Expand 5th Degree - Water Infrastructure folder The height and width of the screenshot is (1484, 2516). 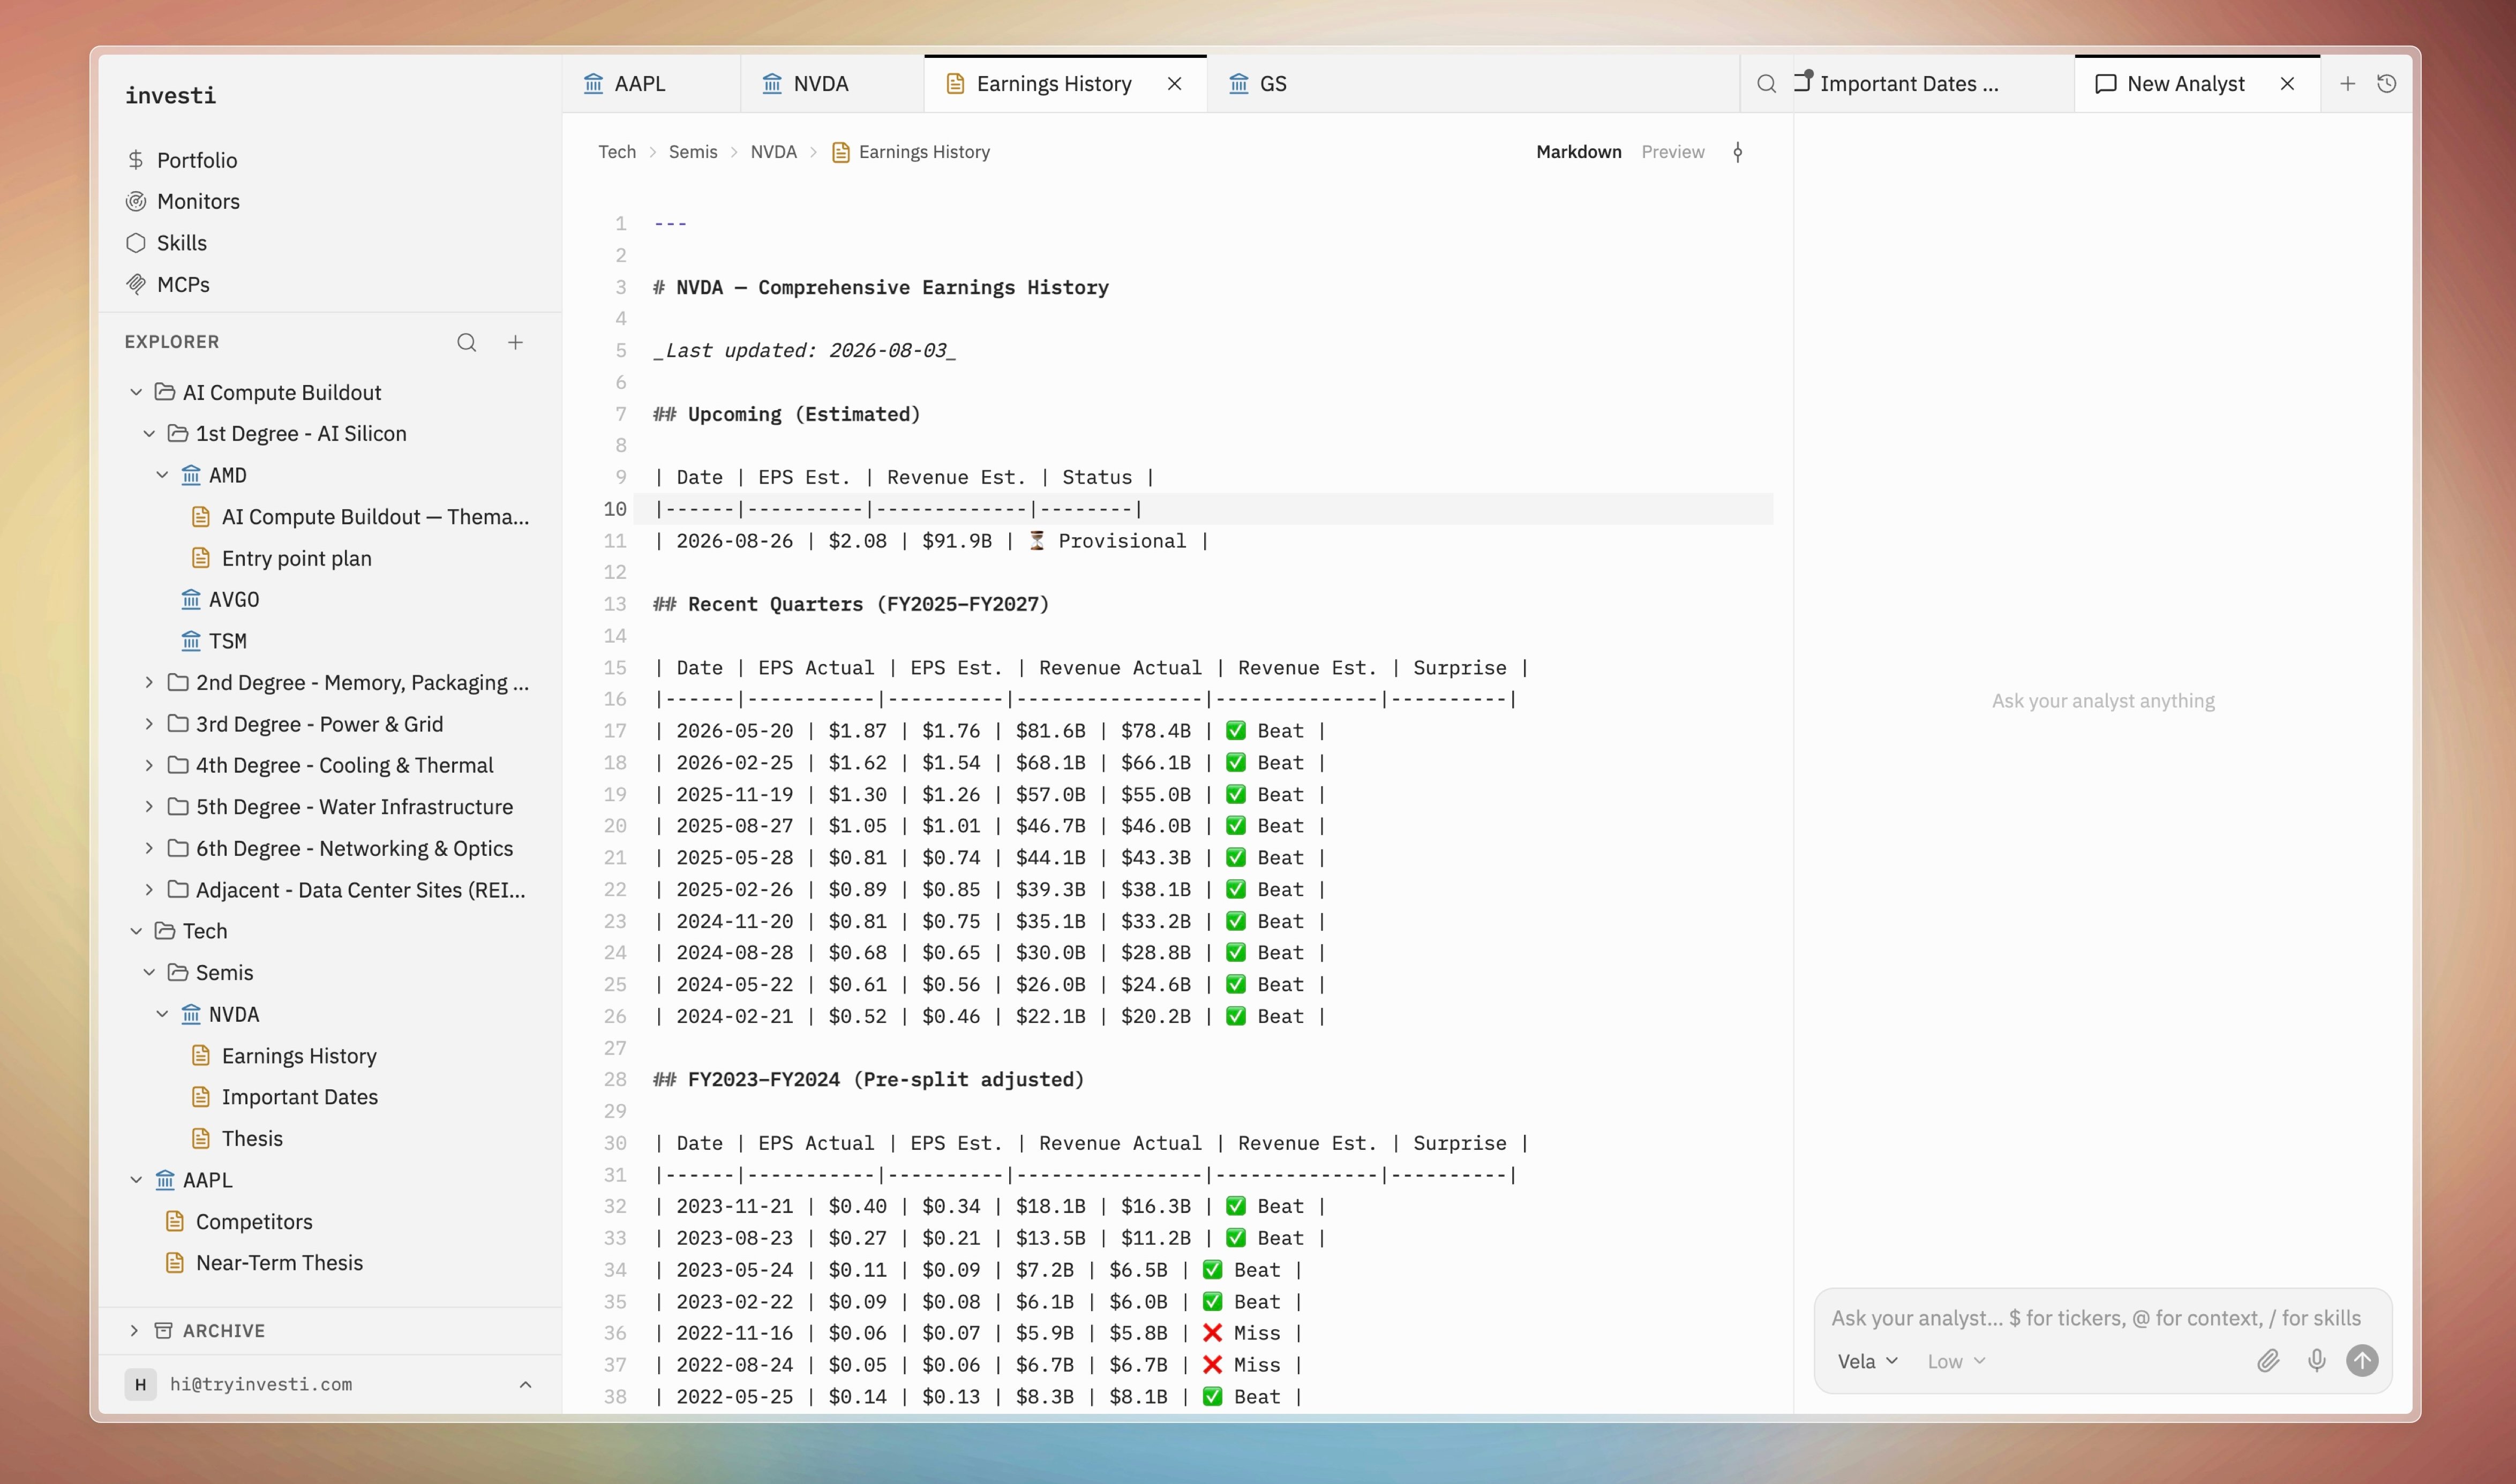[x=149, y=807]
